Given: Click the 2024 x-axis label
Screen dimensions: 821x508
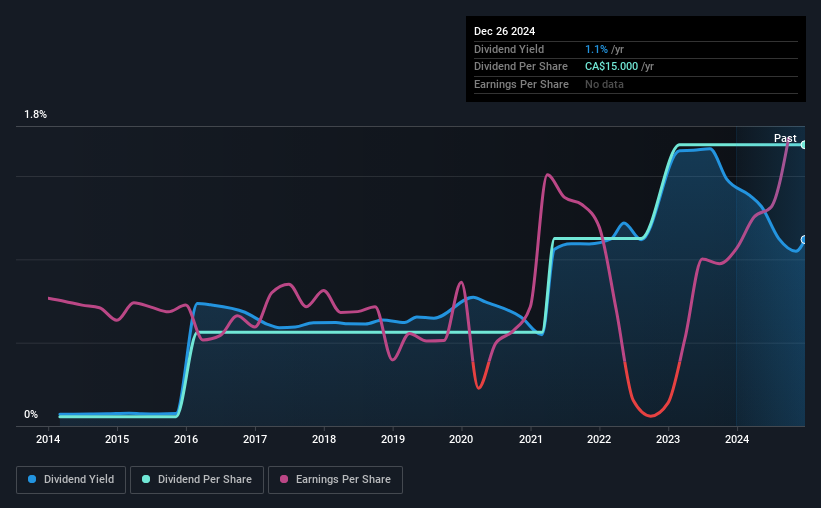Looking at the screenshot, I should (x=737, y=439).
